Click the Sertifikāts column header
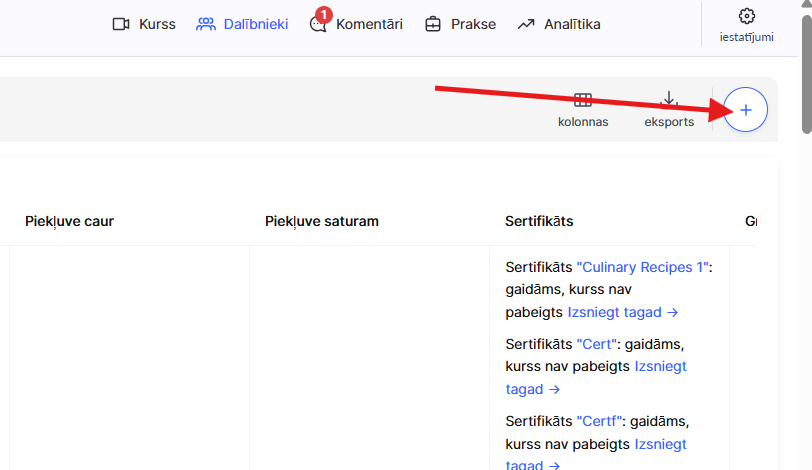The width and height of the screenshot is (812, 470). (539, 221)
